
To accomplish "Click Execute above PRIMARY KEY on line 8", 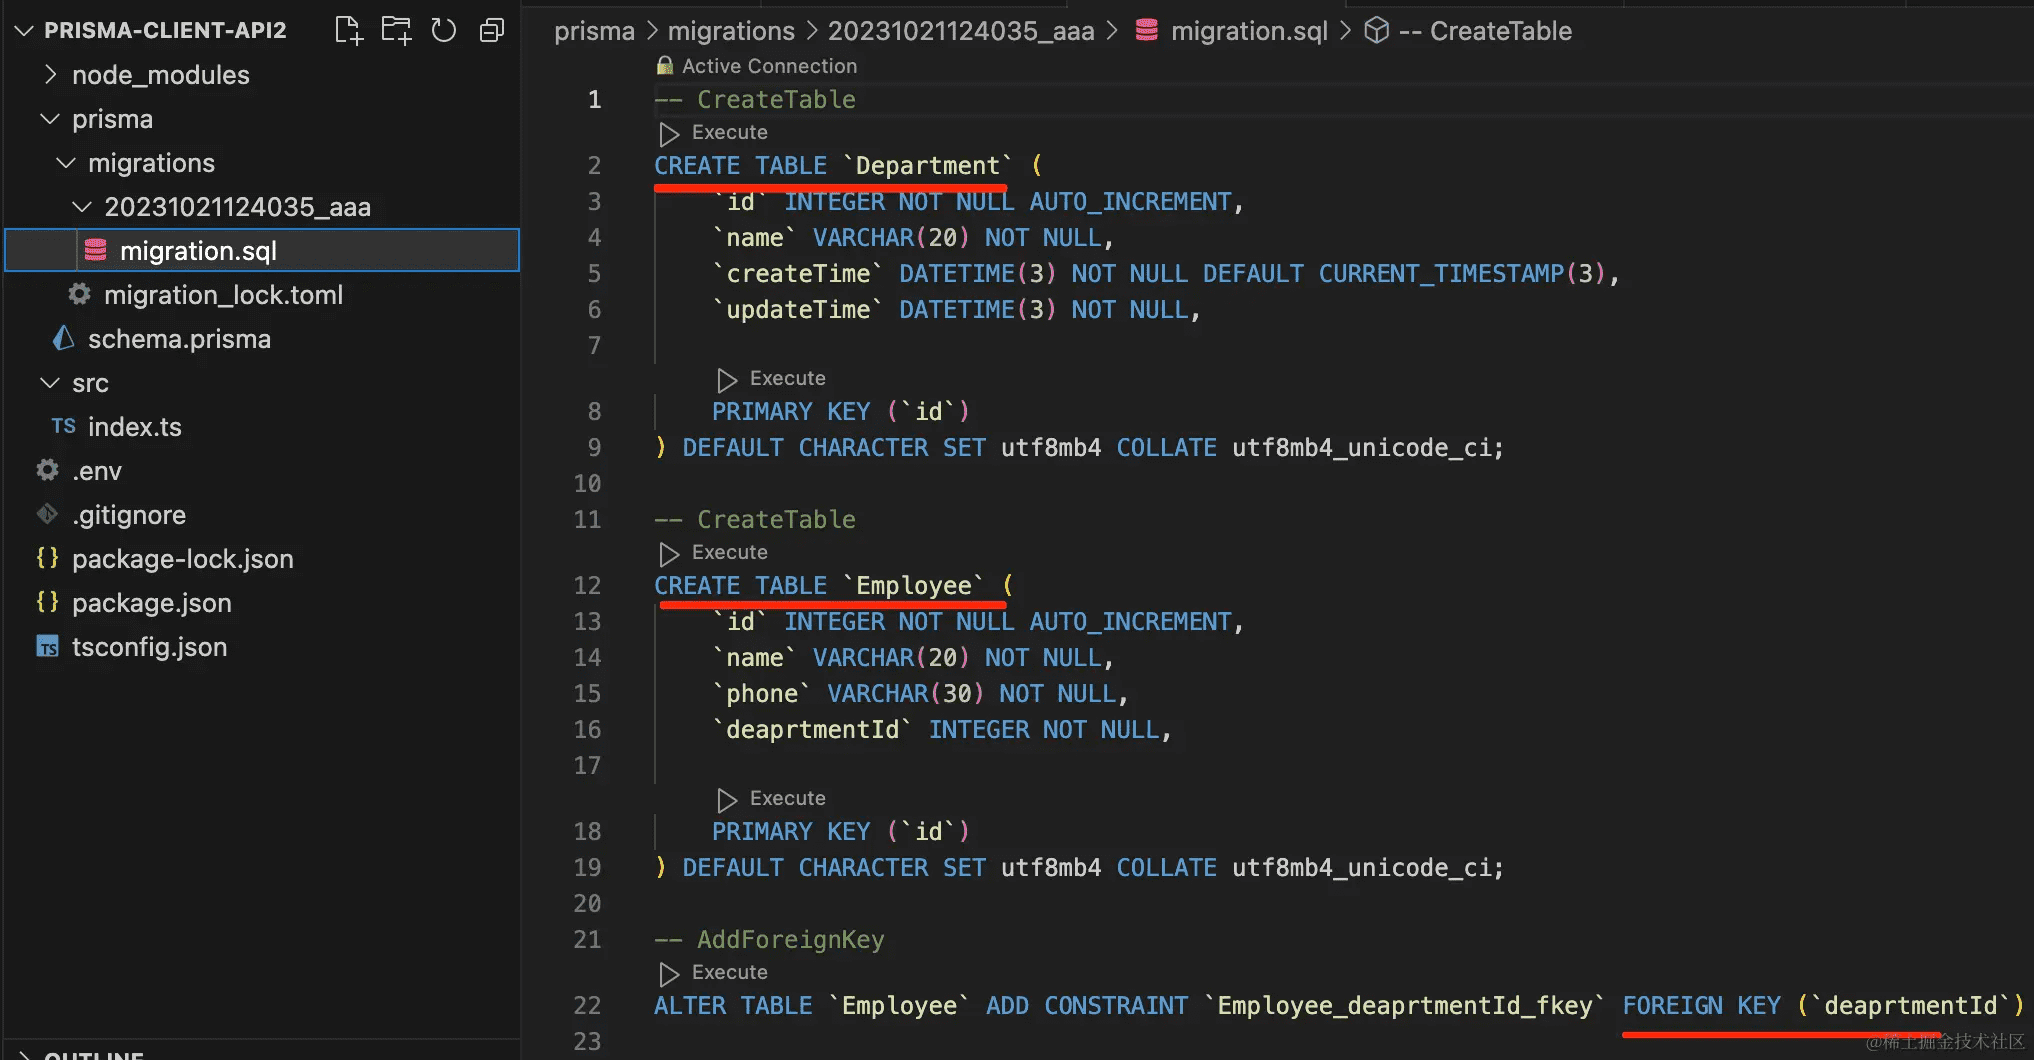I will click(786, 379).
